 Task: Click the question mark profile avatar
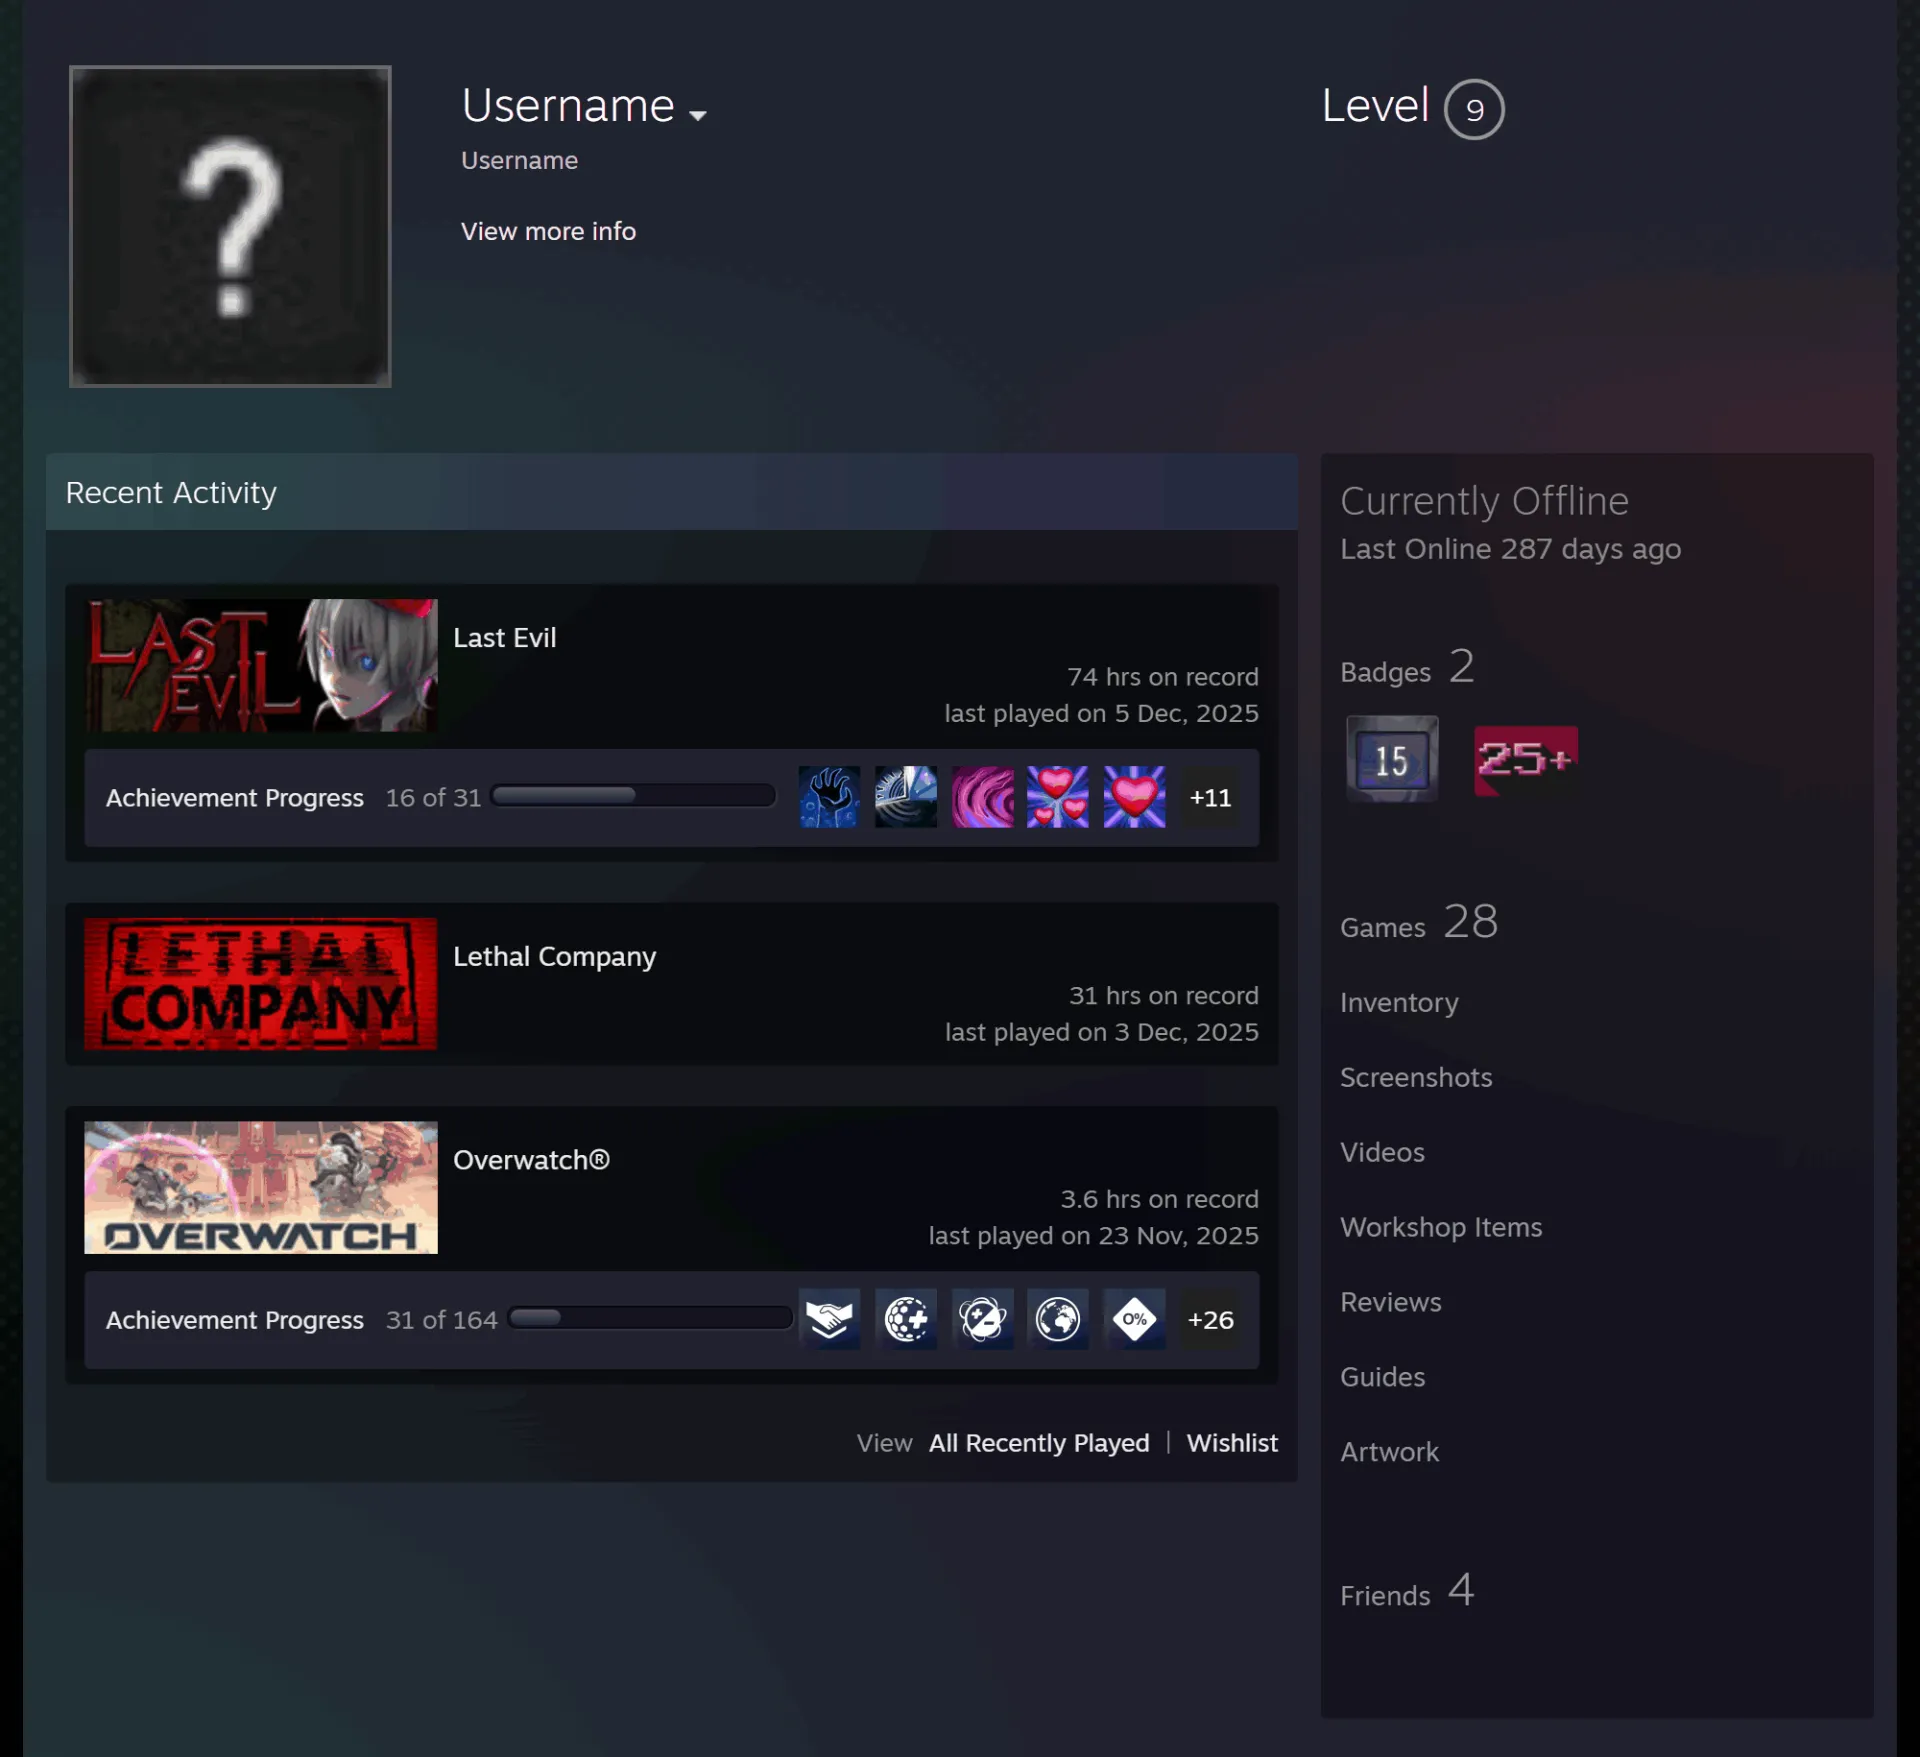(230, 226)
